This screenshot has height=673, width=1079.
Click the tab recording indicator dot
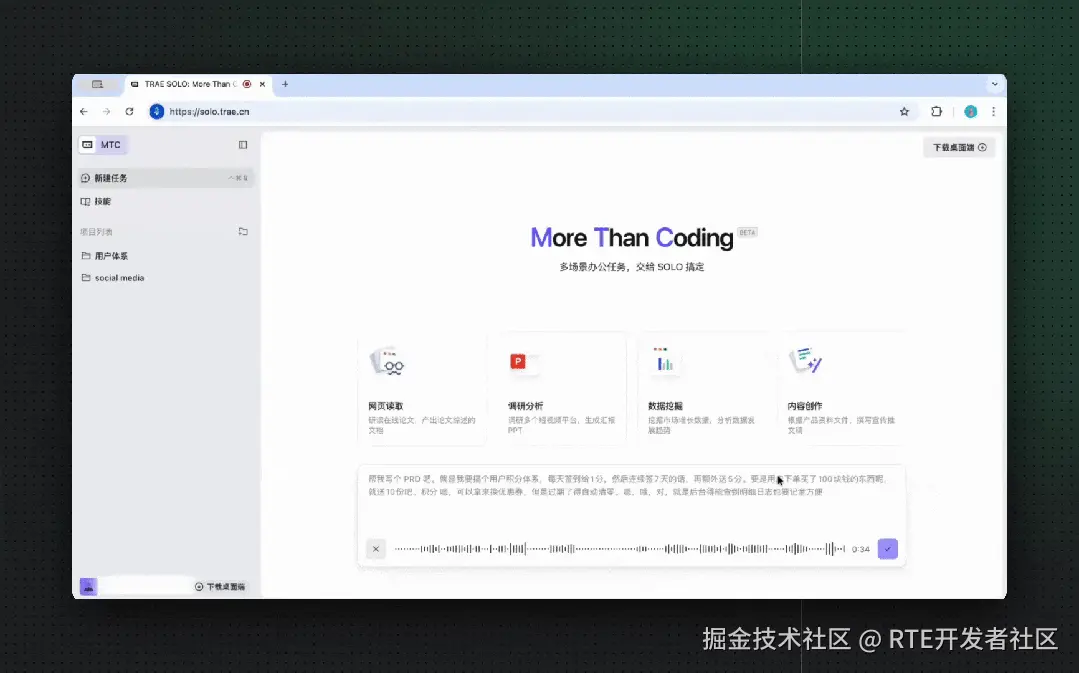click(x=247, y=84)
